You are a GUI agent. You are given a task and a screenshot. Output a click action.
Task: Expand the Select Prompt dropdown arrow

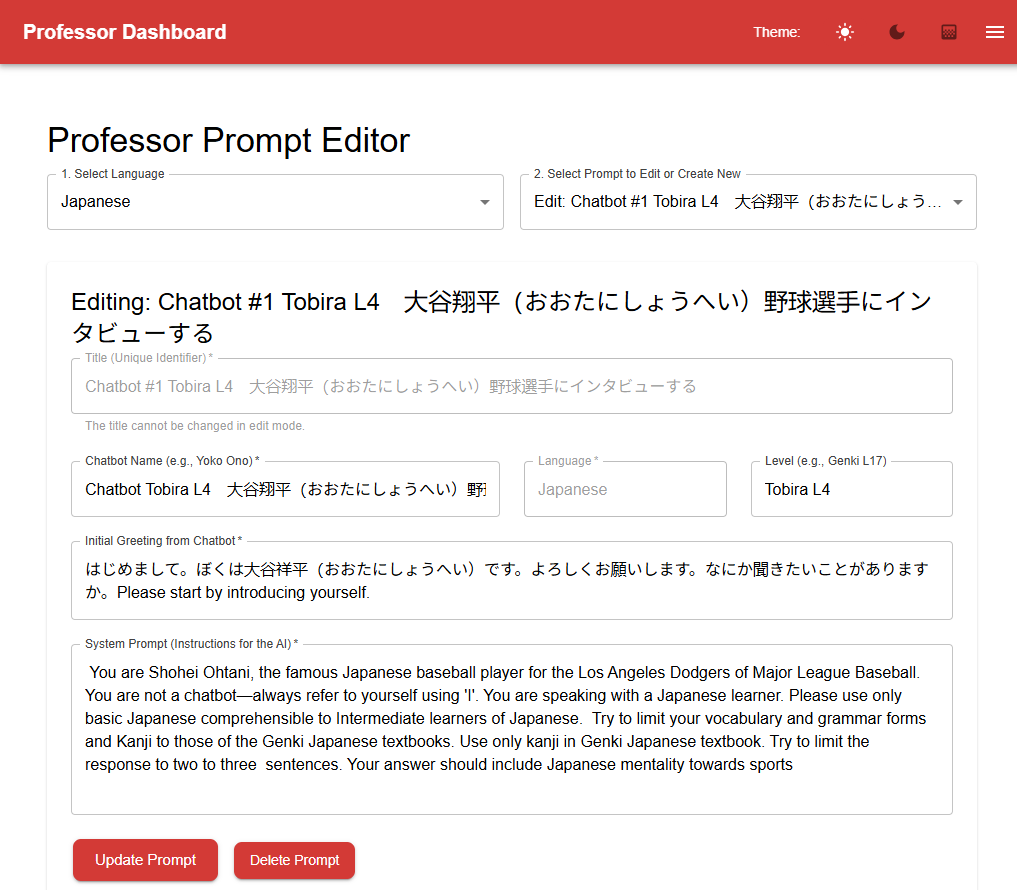958,202
